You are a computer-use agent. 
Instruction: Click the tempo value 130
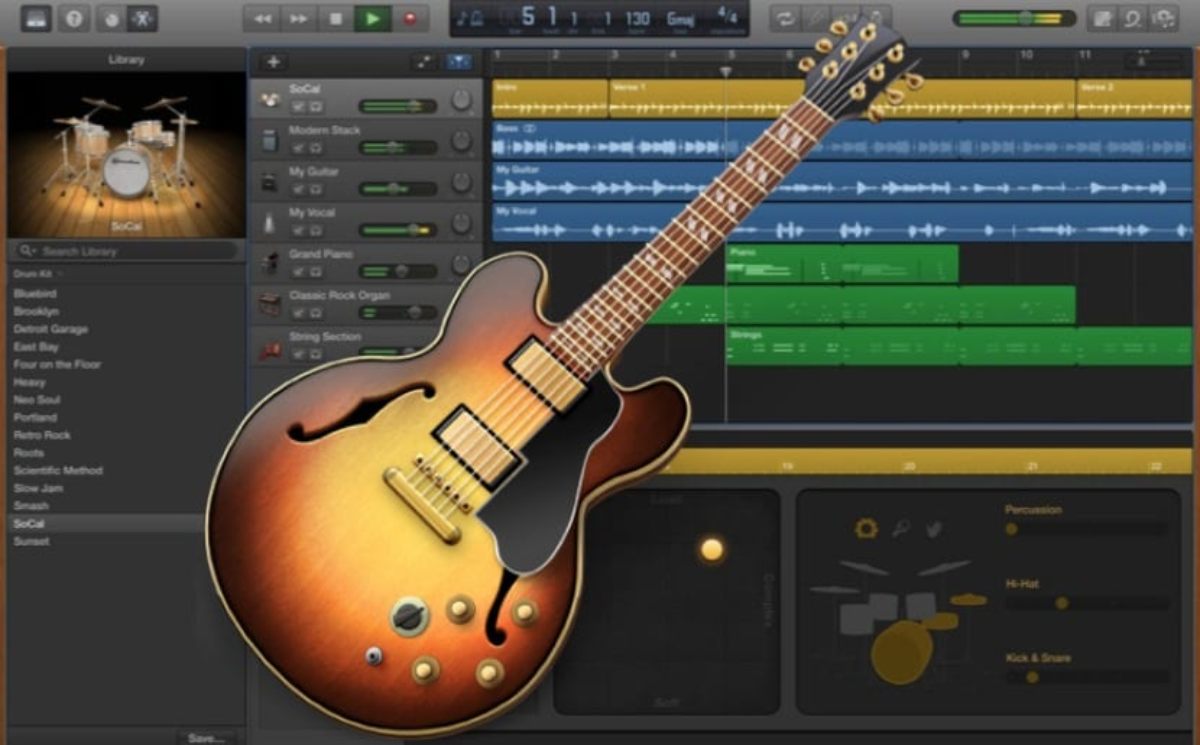[637, 18]
